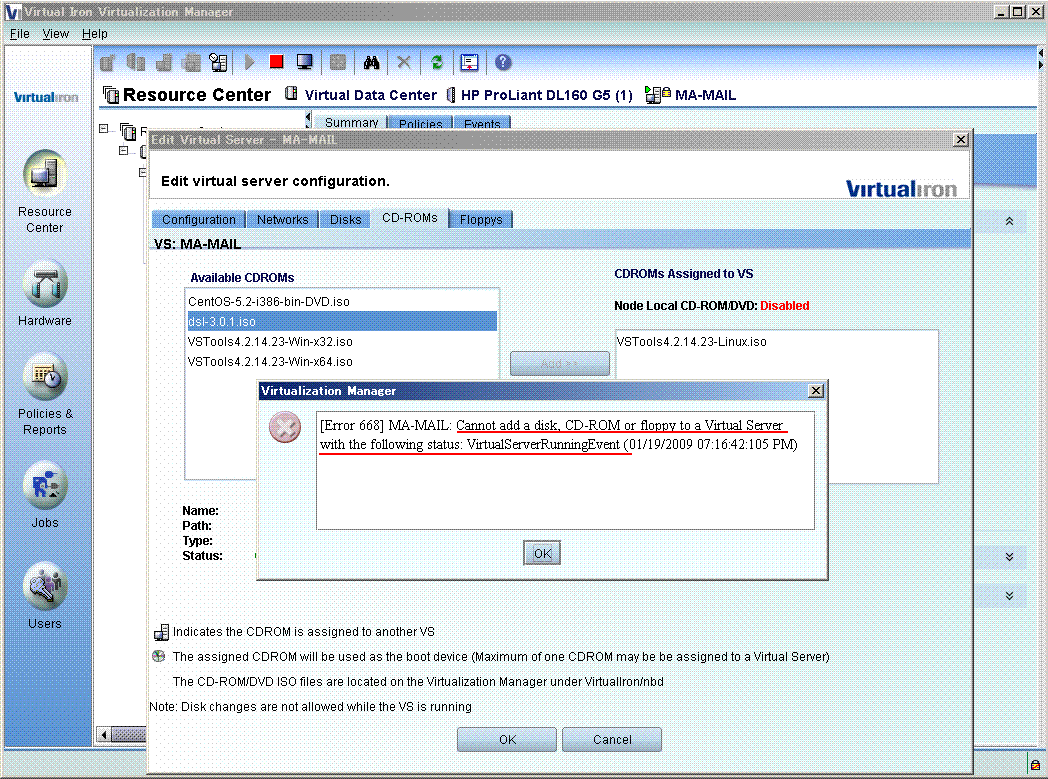The width and height of the screenshot is (1048, 779).
Task: Click the Error 668 message text
Action: pyautogui.click(x=558, y=435)
